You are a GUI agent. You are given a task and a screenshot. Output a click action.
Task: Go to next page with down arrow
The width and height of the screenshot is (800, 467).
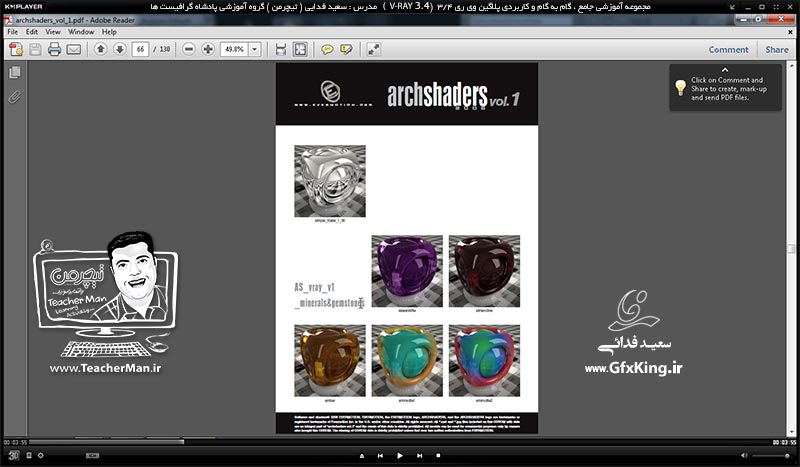click(120, 49)
